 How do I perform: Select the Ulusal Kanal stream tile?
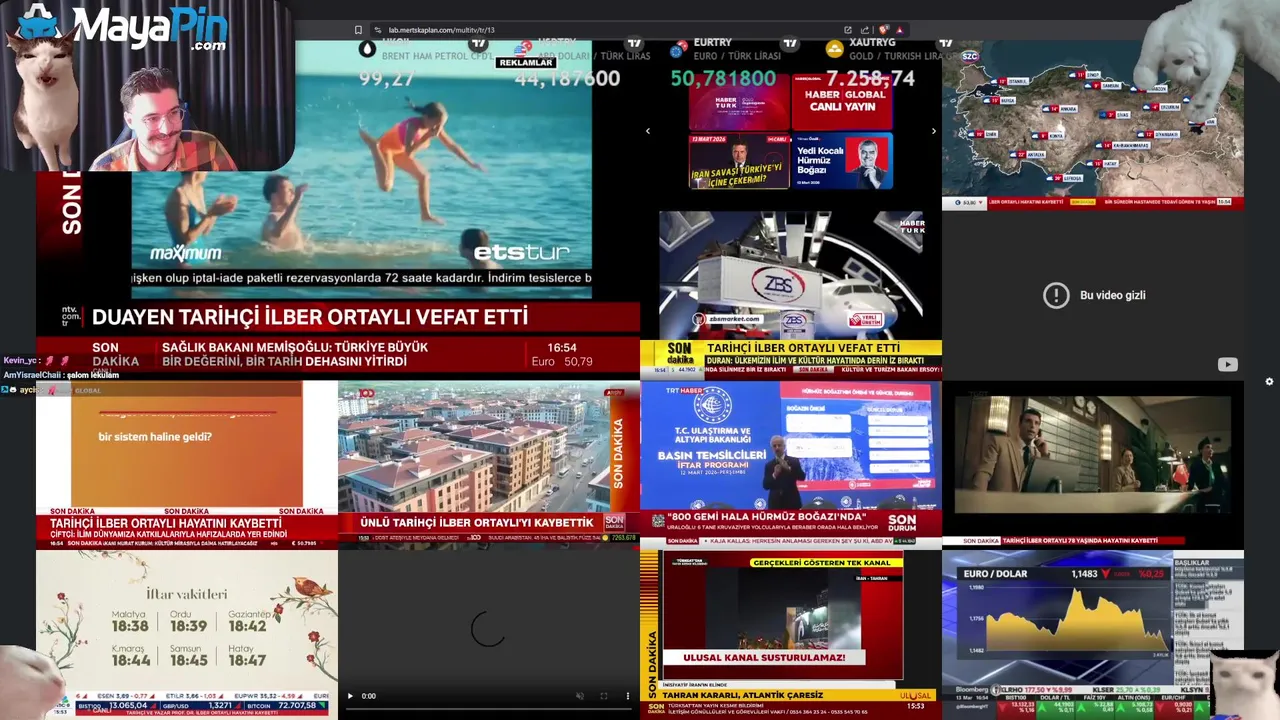click(x=791, y=634)
